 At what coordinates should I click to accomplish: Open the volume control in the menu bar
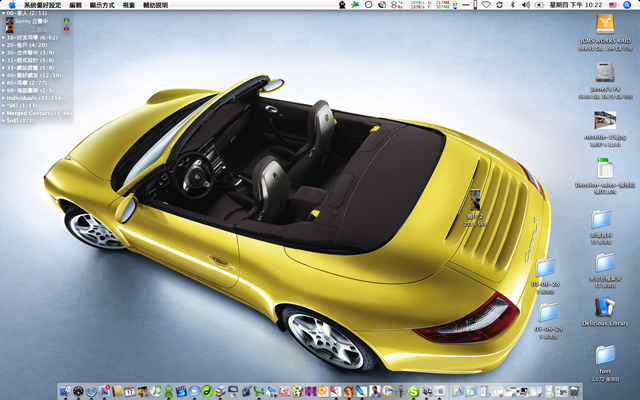click(526, 5)
